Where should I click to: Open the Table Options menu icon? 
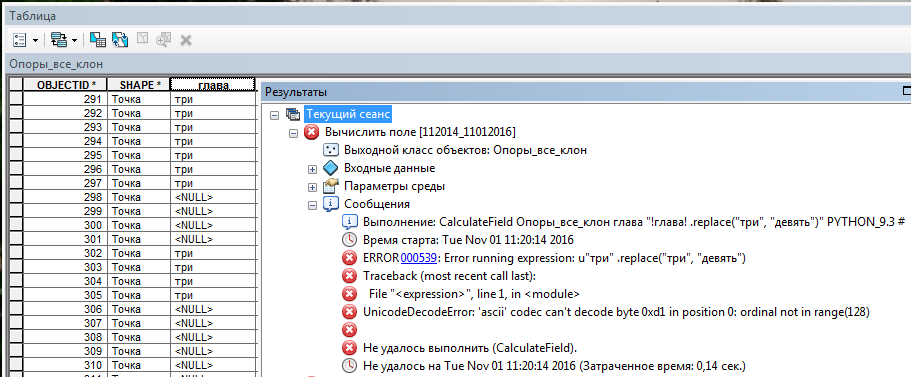(x=19, y=40)
